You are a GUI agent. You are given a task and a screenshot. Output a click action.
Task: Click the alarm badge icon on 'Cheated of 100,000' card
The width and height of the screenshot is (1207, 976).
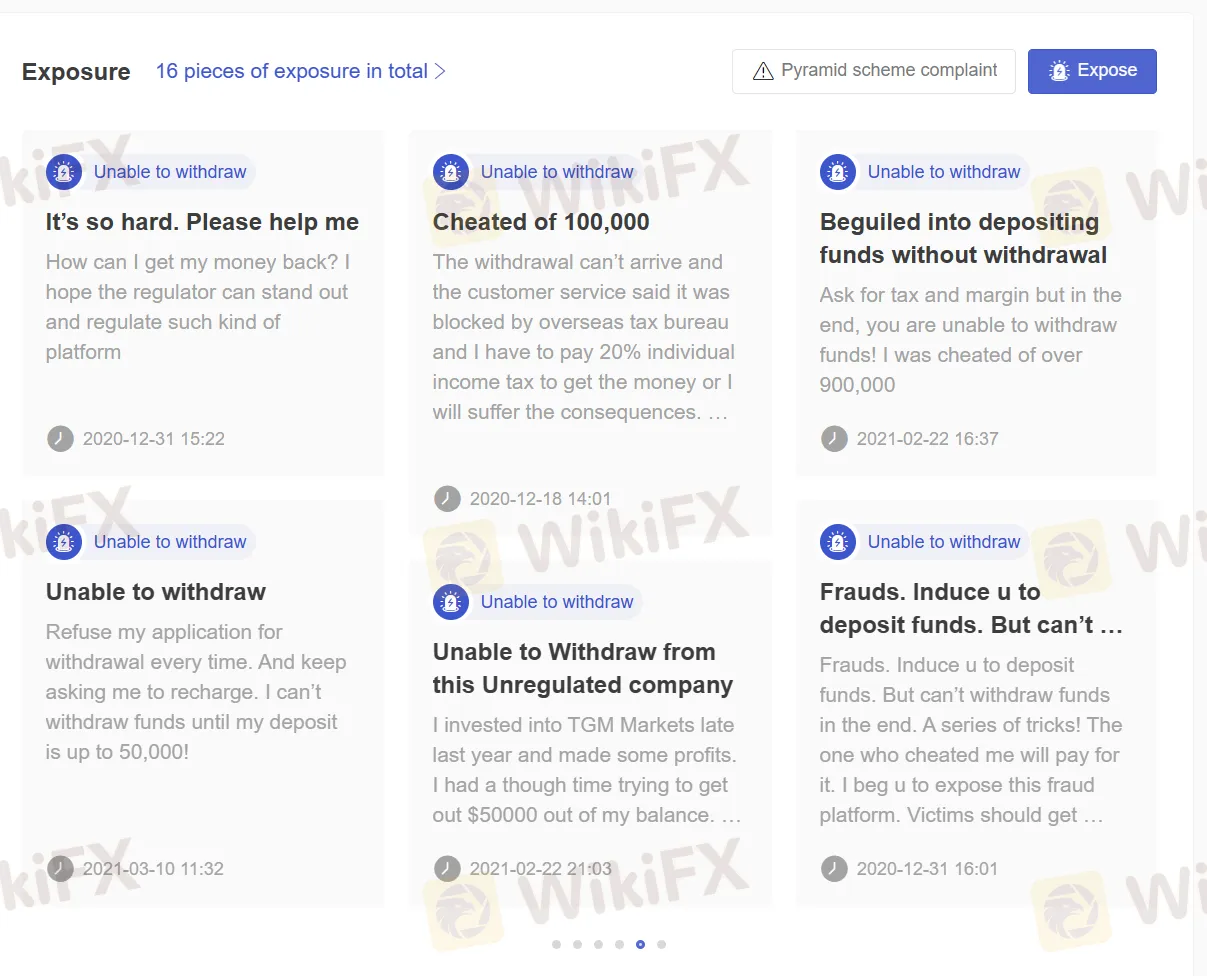pos(451,171)
